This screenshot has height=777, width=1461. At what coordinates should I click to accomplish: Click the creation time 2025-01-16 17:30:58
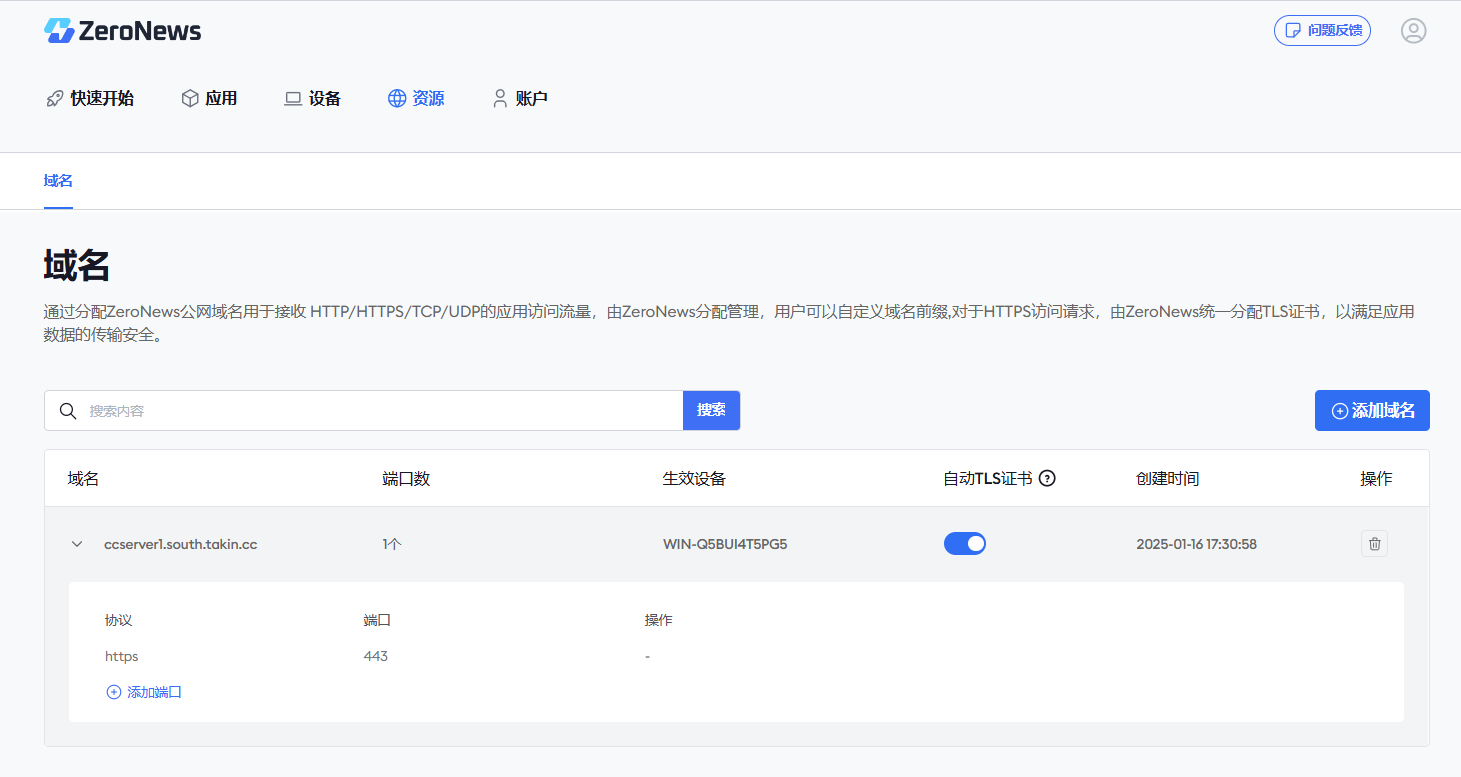tap(1197, 545)
